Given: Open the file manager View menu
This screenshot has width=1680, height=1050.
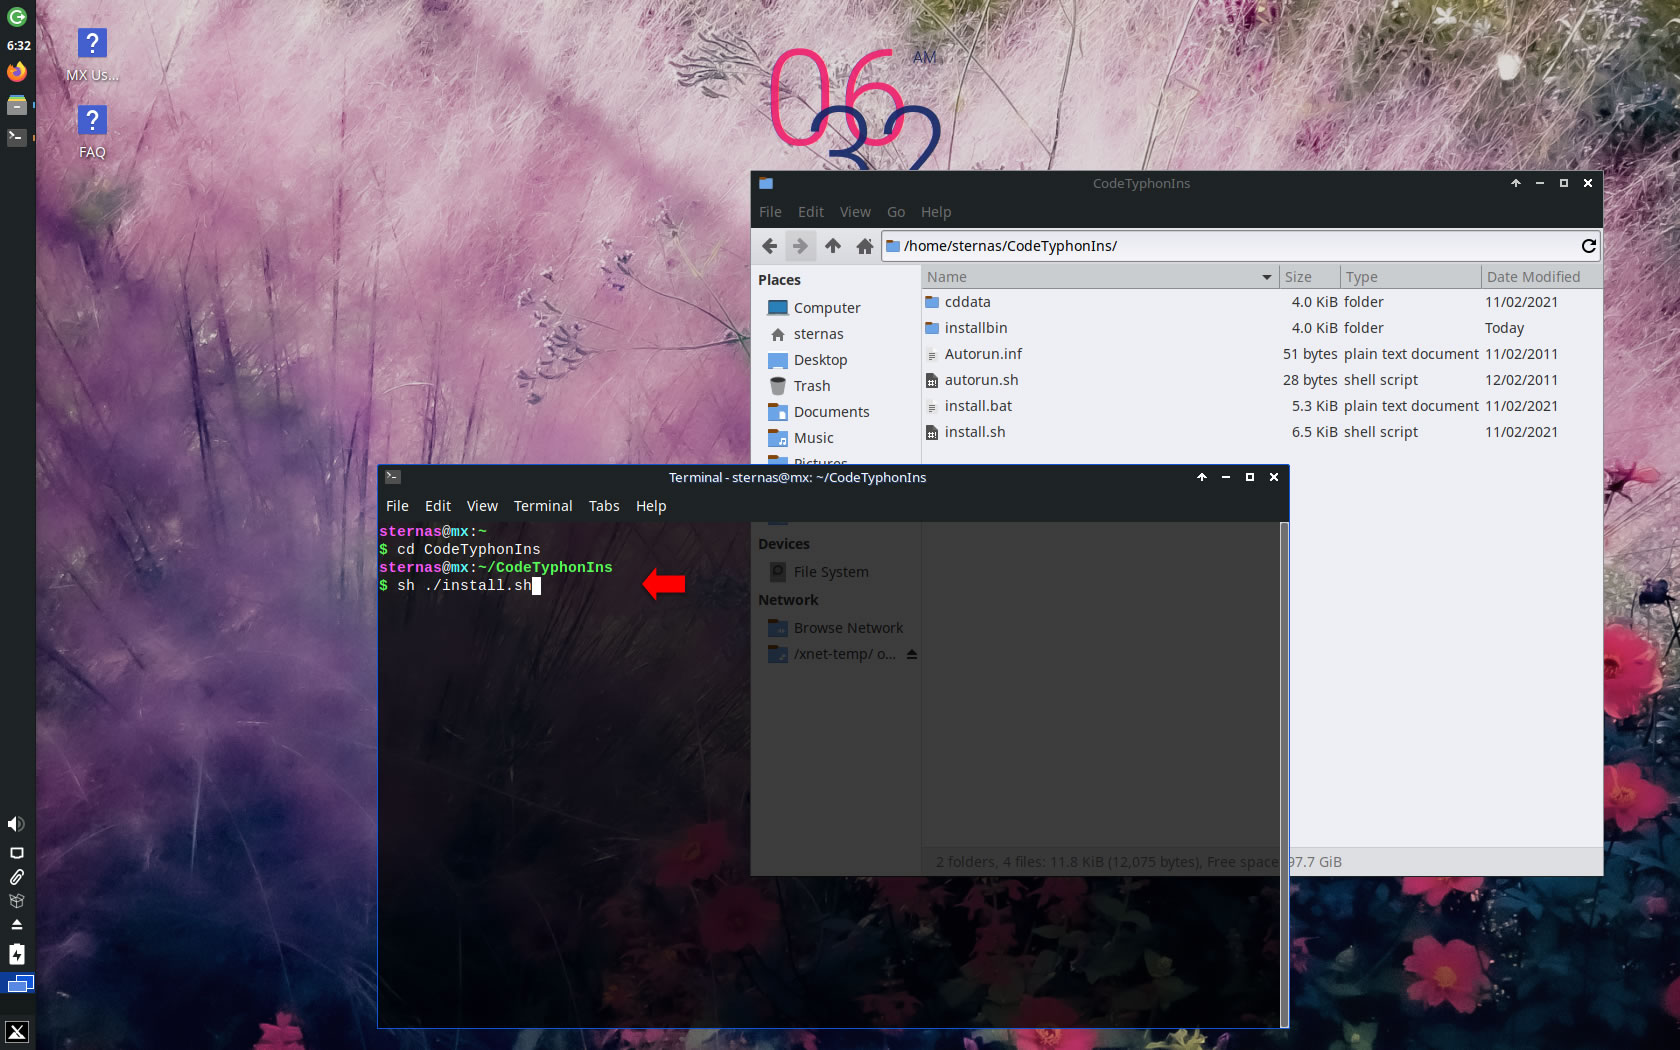Looking at the screenshot, I should tap(855, 212).
